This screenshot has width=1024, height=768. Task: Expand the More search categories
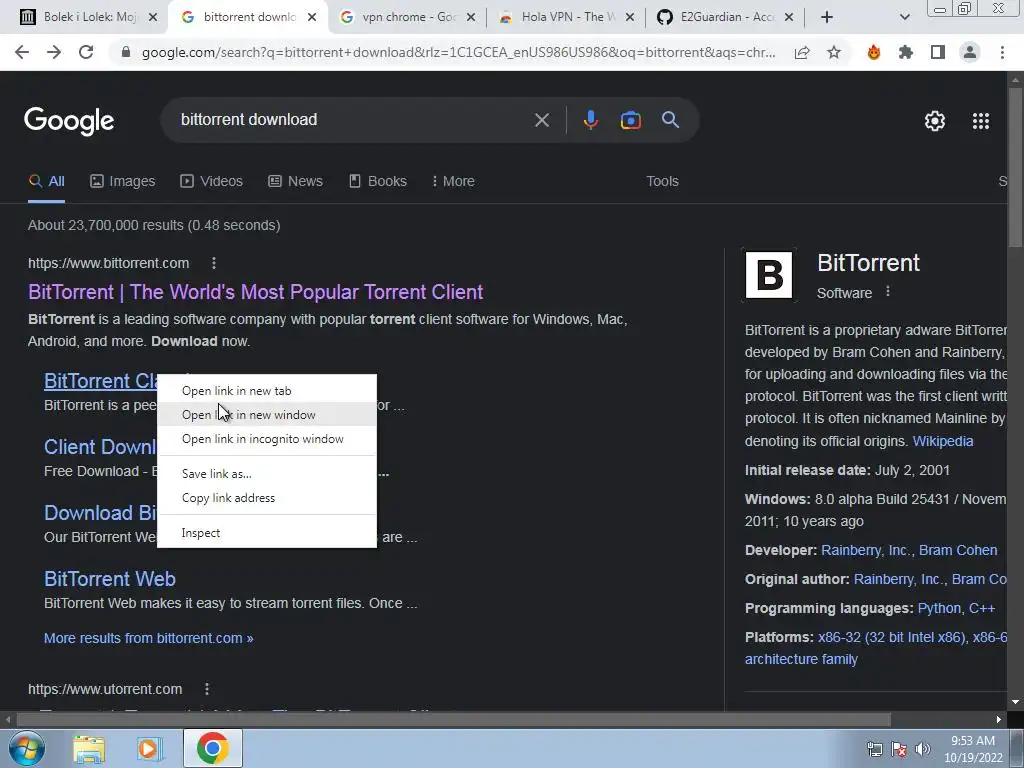(453, 181)
